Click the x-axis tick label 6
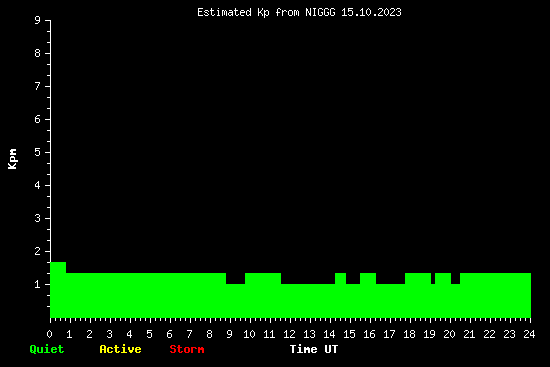This screenshot has height=367, width=550. point(170,334)
